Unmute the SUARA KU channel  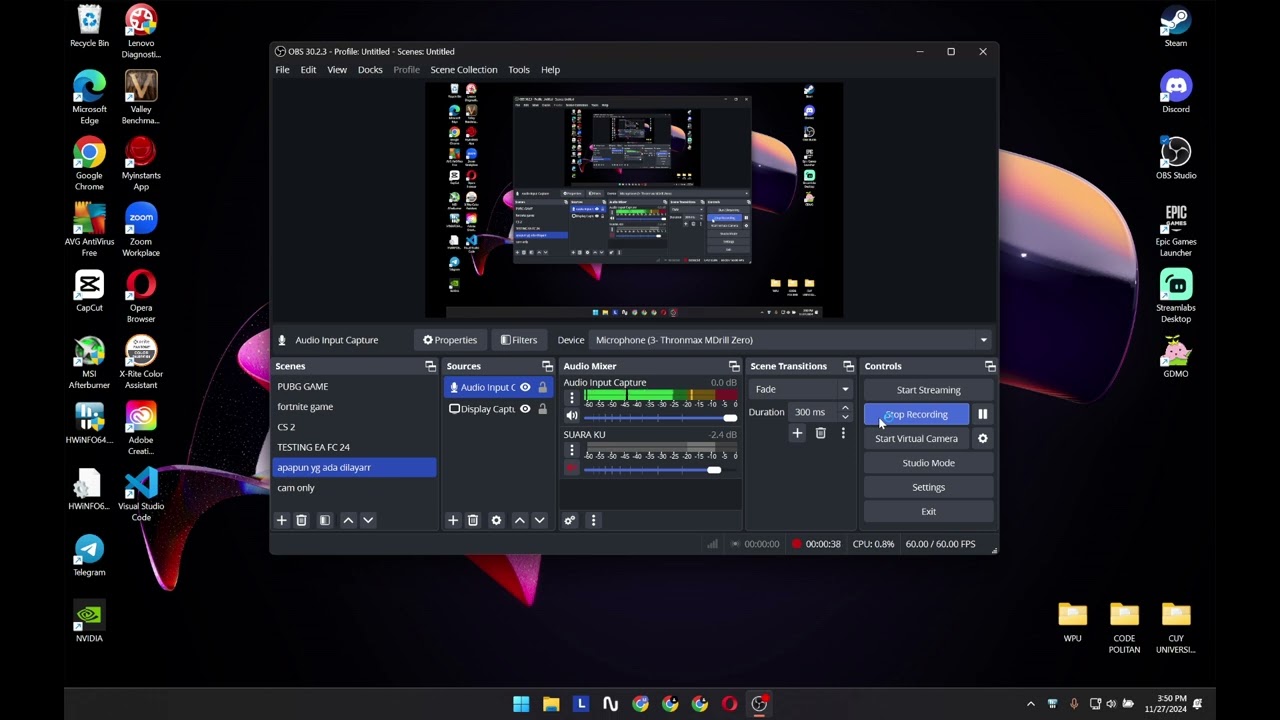tap(572, 468)
